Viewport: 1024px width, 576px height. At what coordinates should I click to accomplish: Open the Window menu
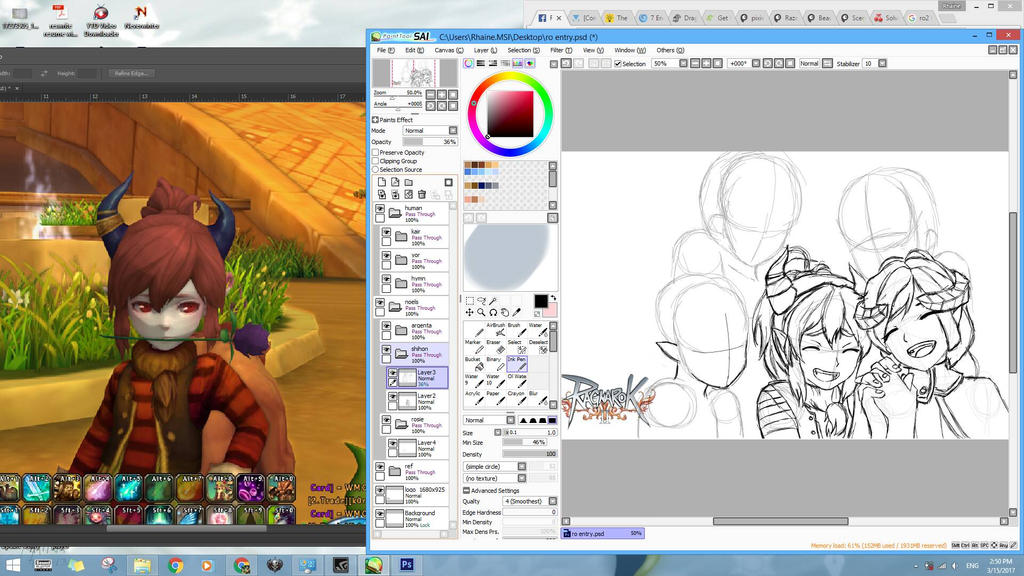[x=630, y=50]
